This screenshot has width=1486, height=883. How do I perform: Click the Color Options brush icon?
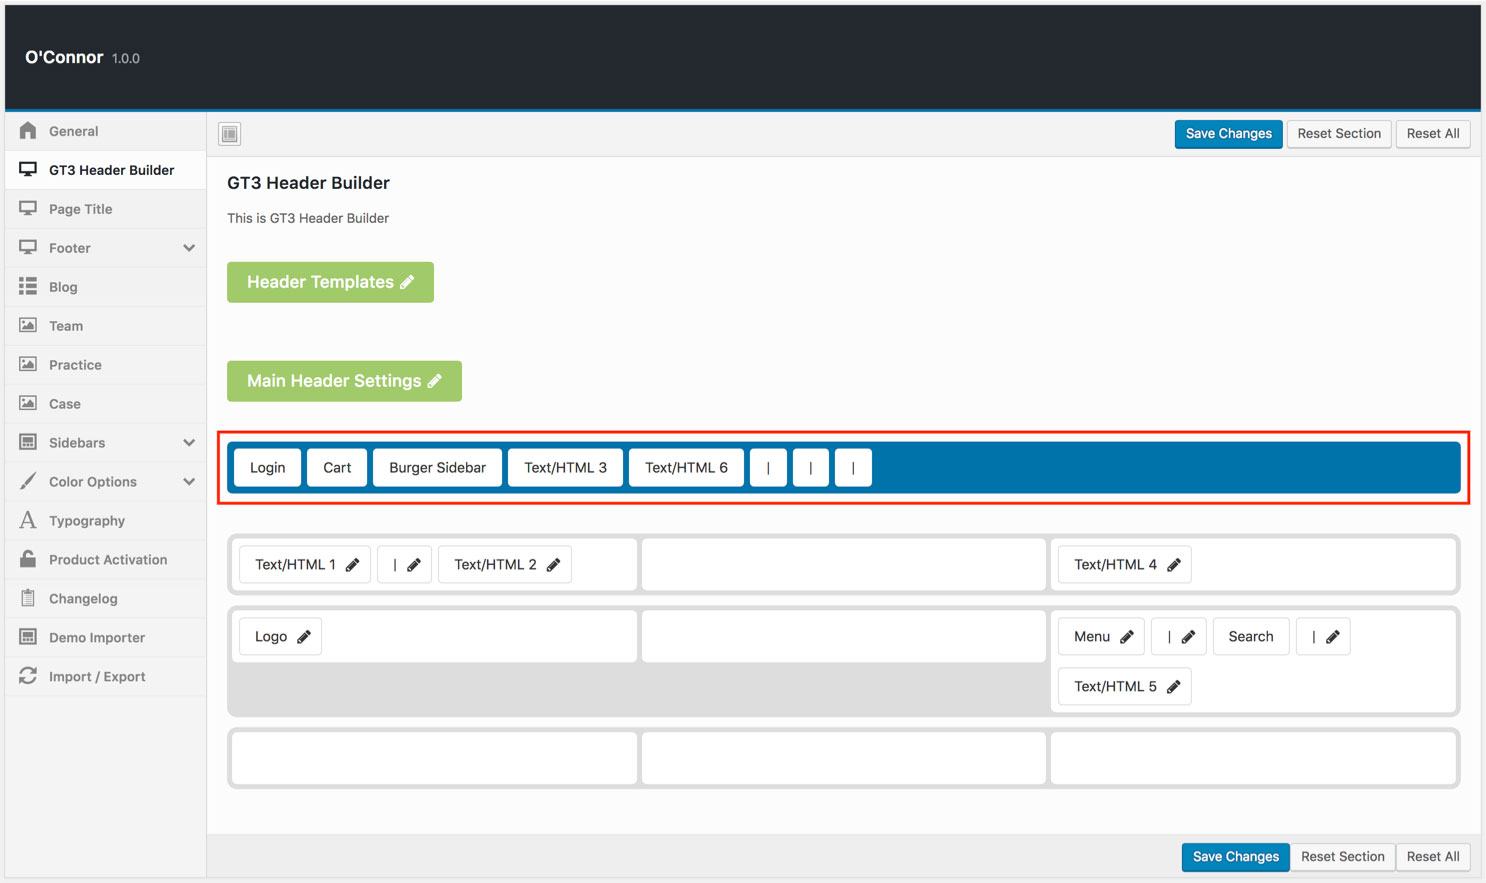click(28, 482)
